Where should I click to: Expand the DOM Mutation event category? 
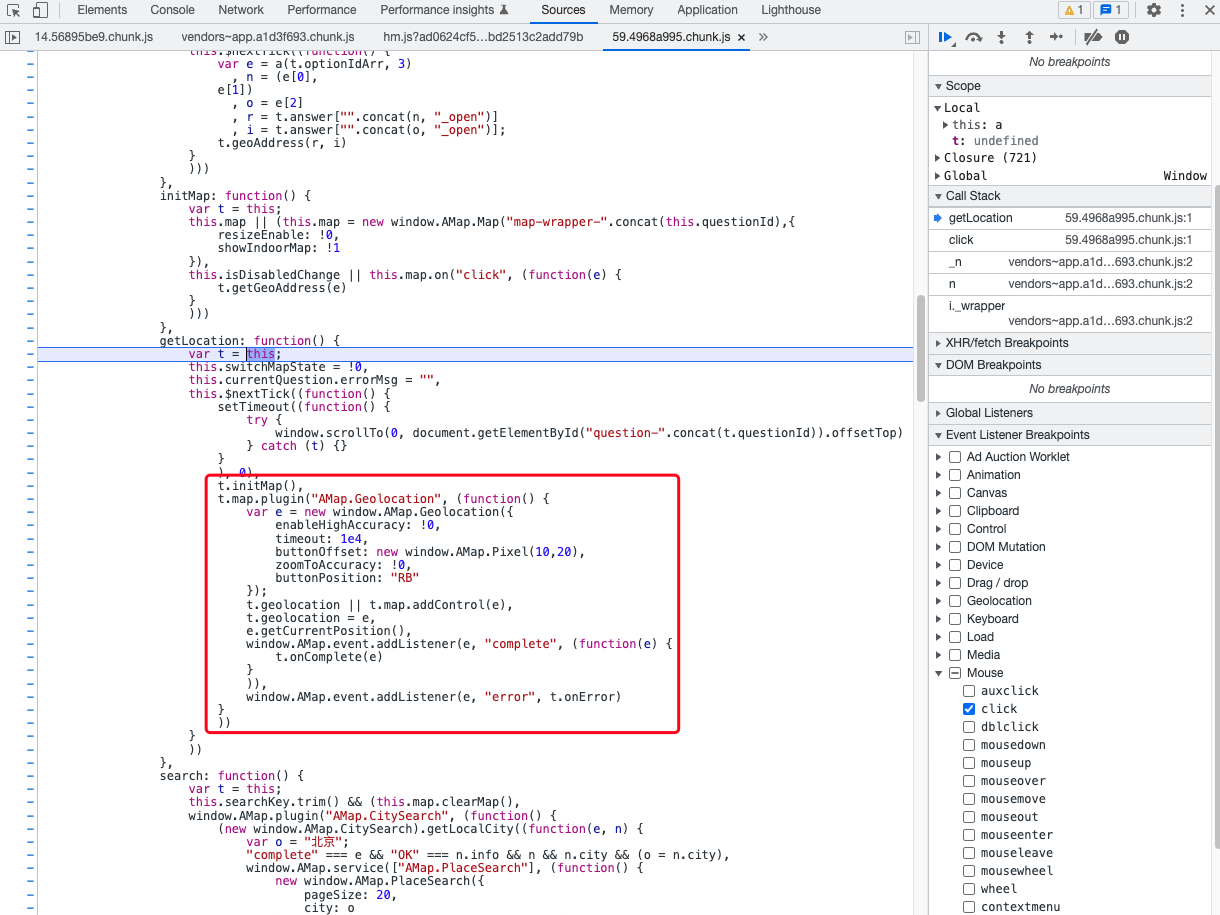pyautogui.click(x=939, y=547)
